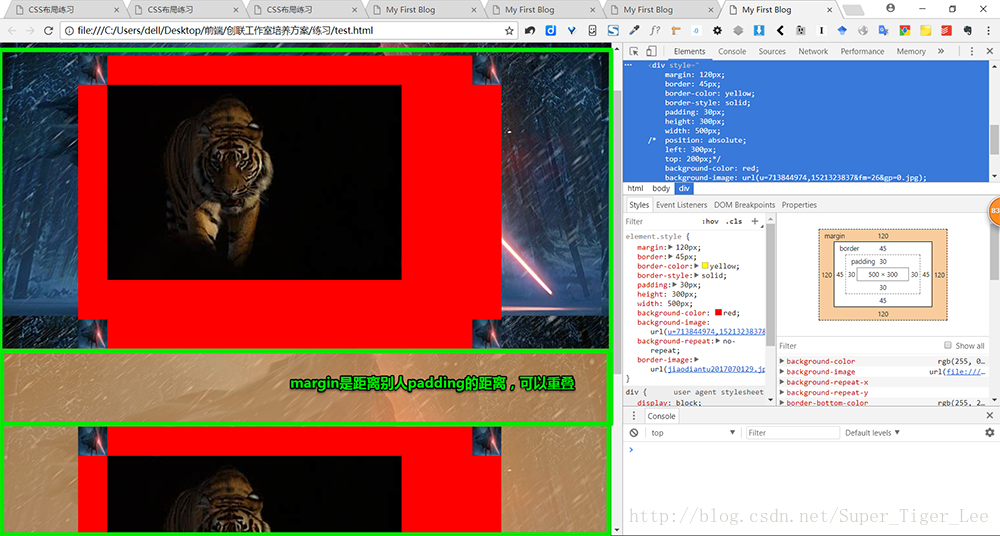This screenshot has height=536, width=1000.
Task: Open the Memory tab
Action: (911, 52)
